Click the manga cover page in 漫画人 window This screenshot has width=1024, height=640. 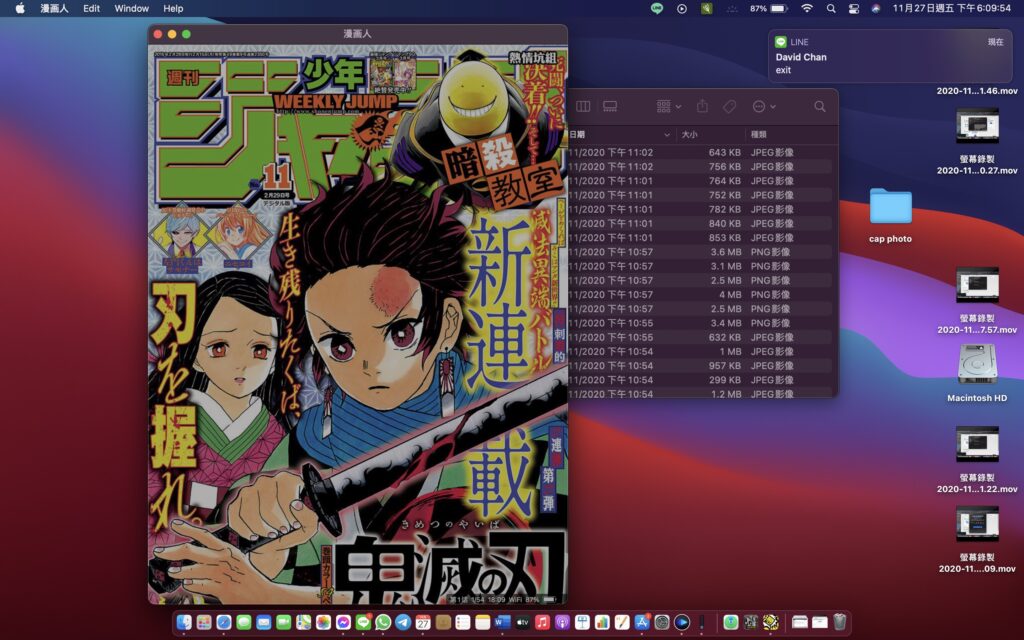point(357,323)
